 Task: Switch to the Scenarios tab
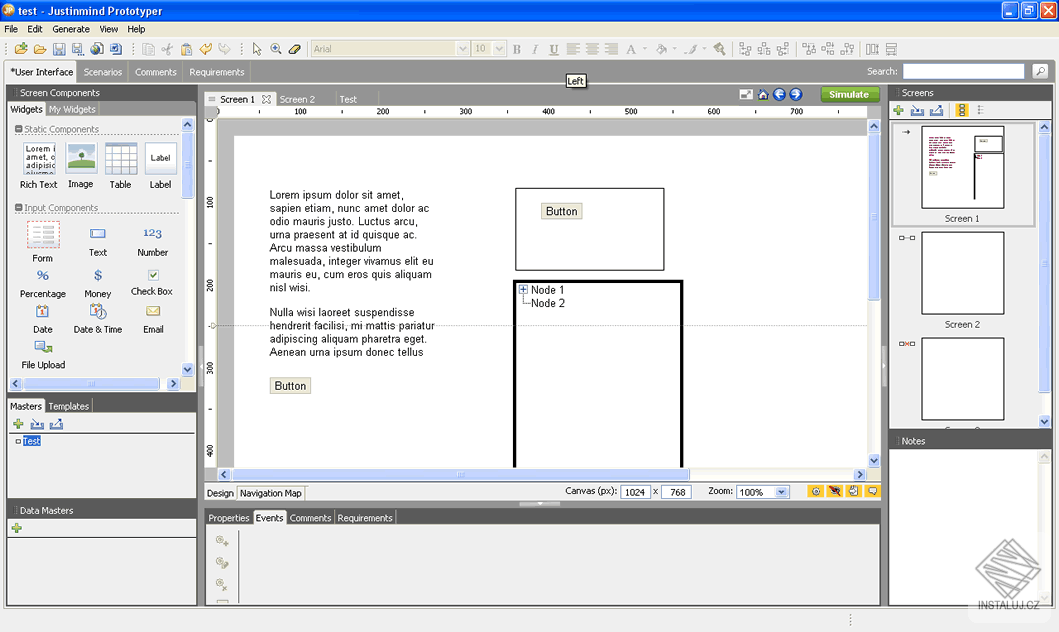[103, 72]
